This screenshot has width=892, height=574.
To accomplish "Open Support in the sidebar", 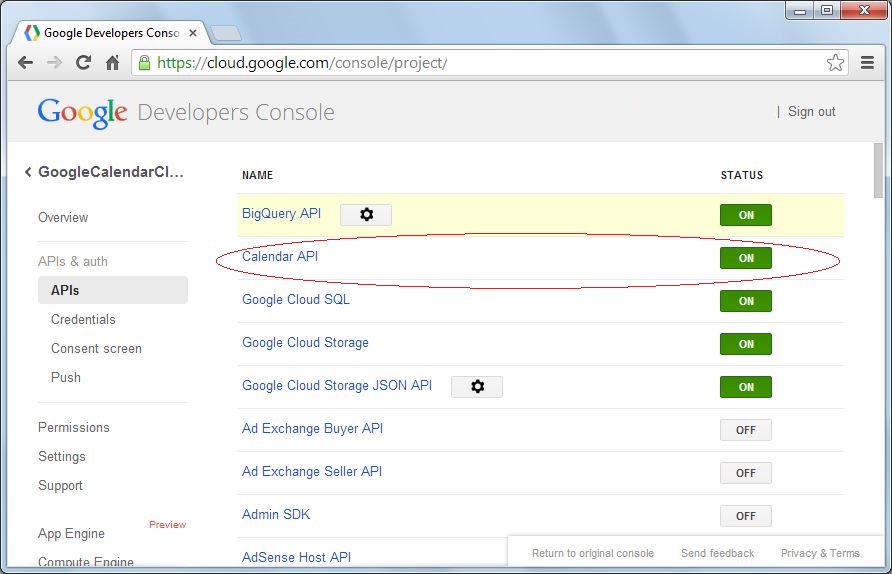I will pos(60,485).
